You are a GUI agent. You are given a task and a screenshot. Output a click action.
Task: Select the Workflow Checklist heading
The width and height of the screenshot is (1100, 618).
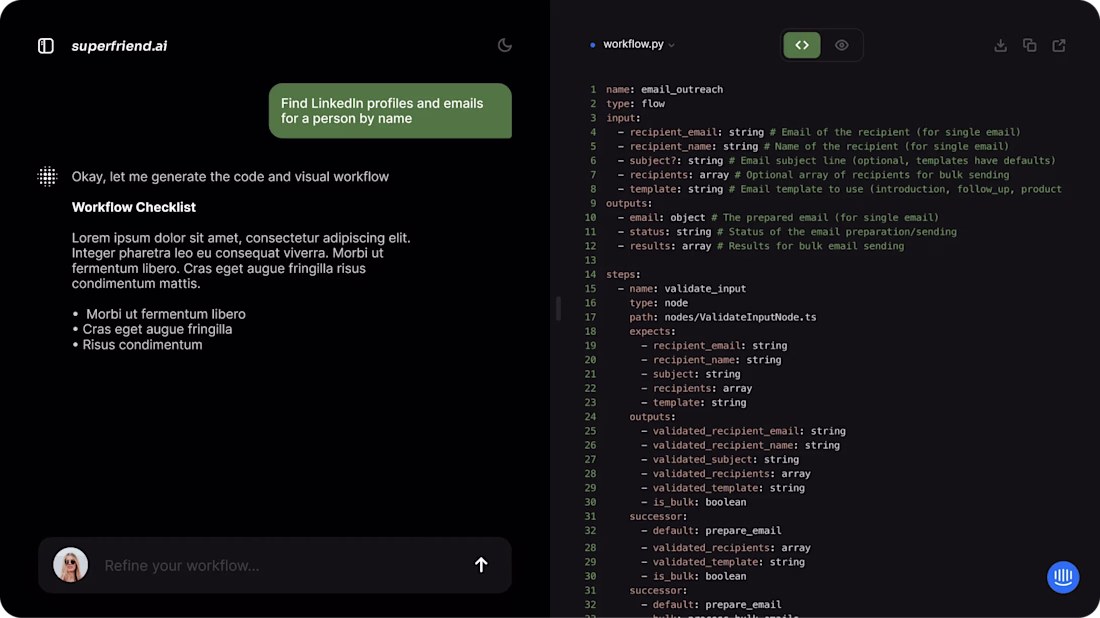pos(133,207)
